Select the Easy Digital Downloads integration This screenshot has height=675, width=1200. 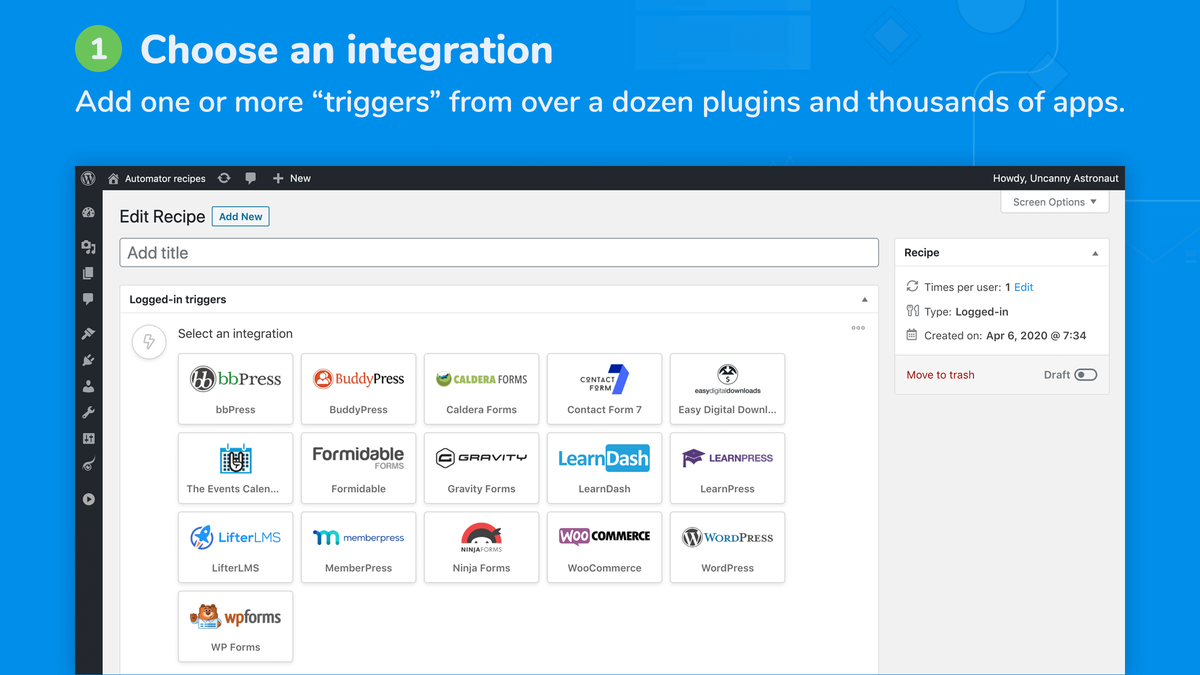click(727, 389)
